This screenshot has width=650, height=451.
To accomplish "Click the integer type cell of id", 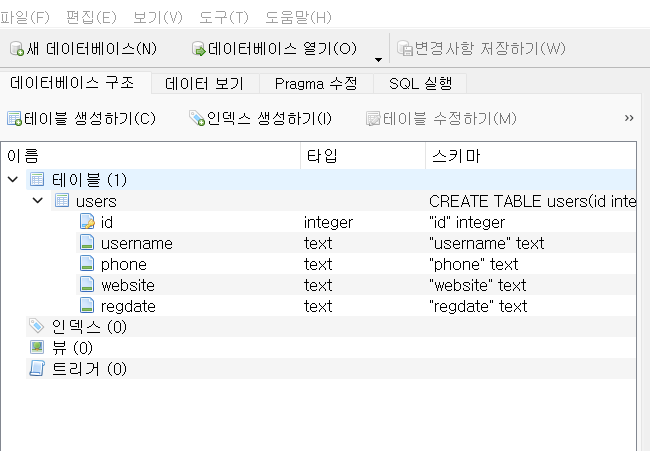I will tap(328, 223).
